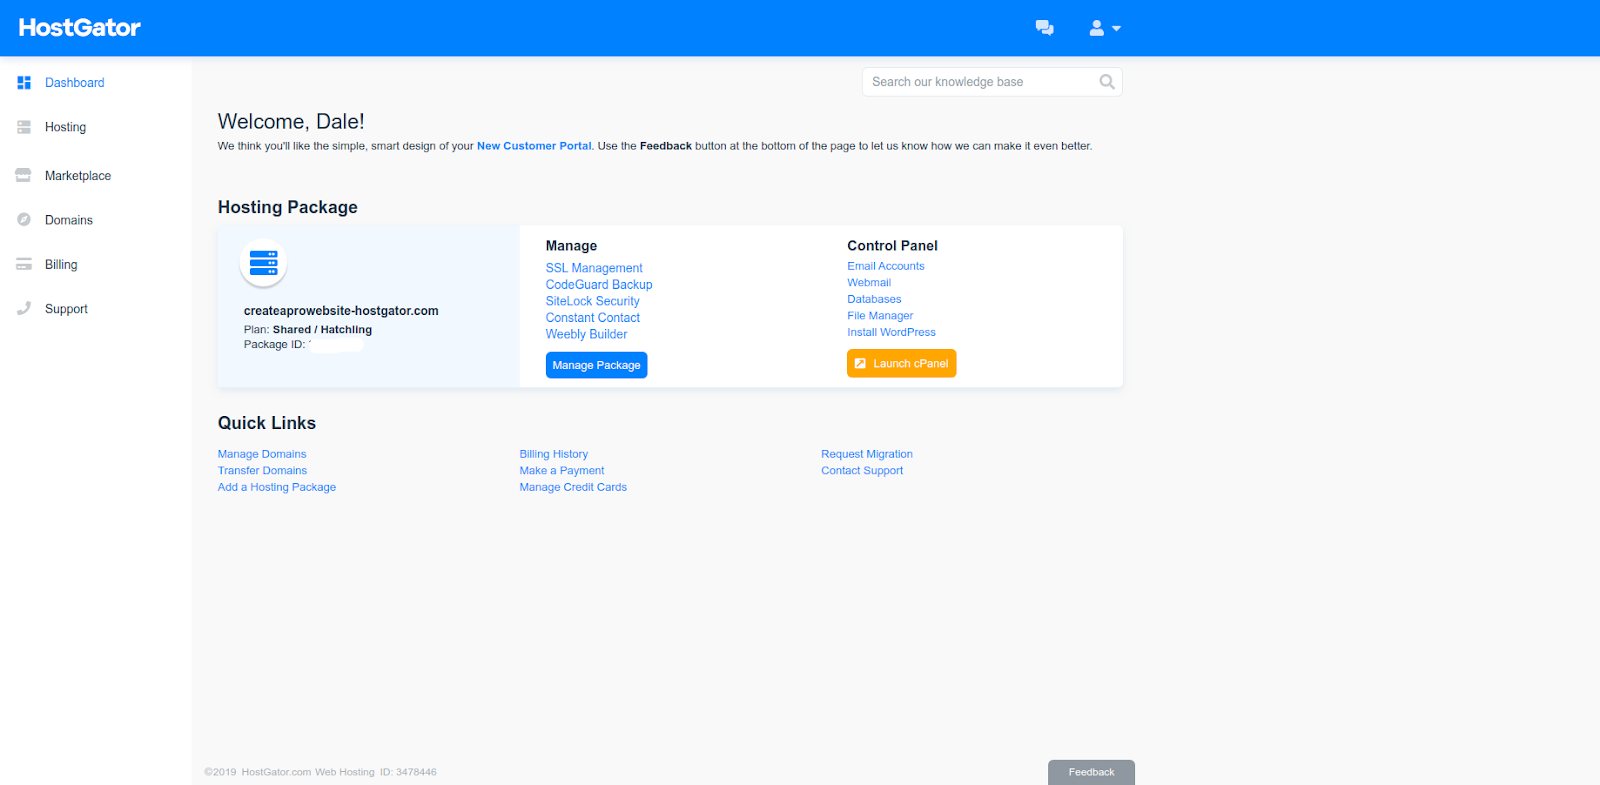1600x785 pixels.
Task: Open Billing History quick link
Action: click(x=554, y=454)
